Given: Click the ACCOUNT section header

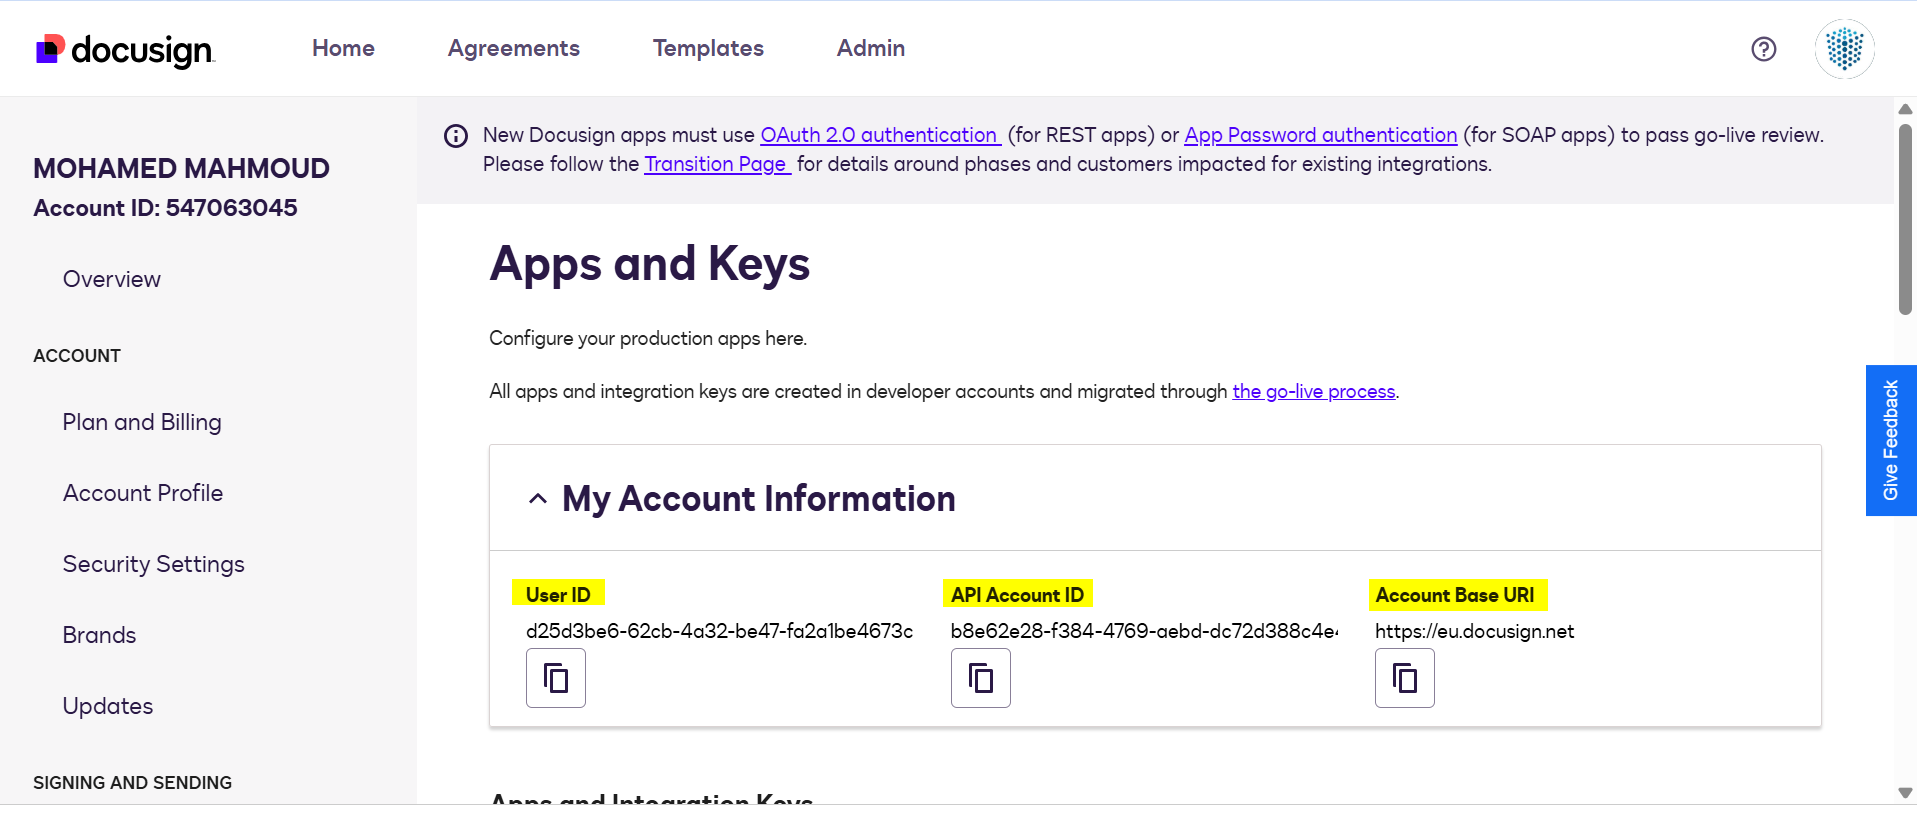Looking at the screenshot, I should [x=77, y=356].
